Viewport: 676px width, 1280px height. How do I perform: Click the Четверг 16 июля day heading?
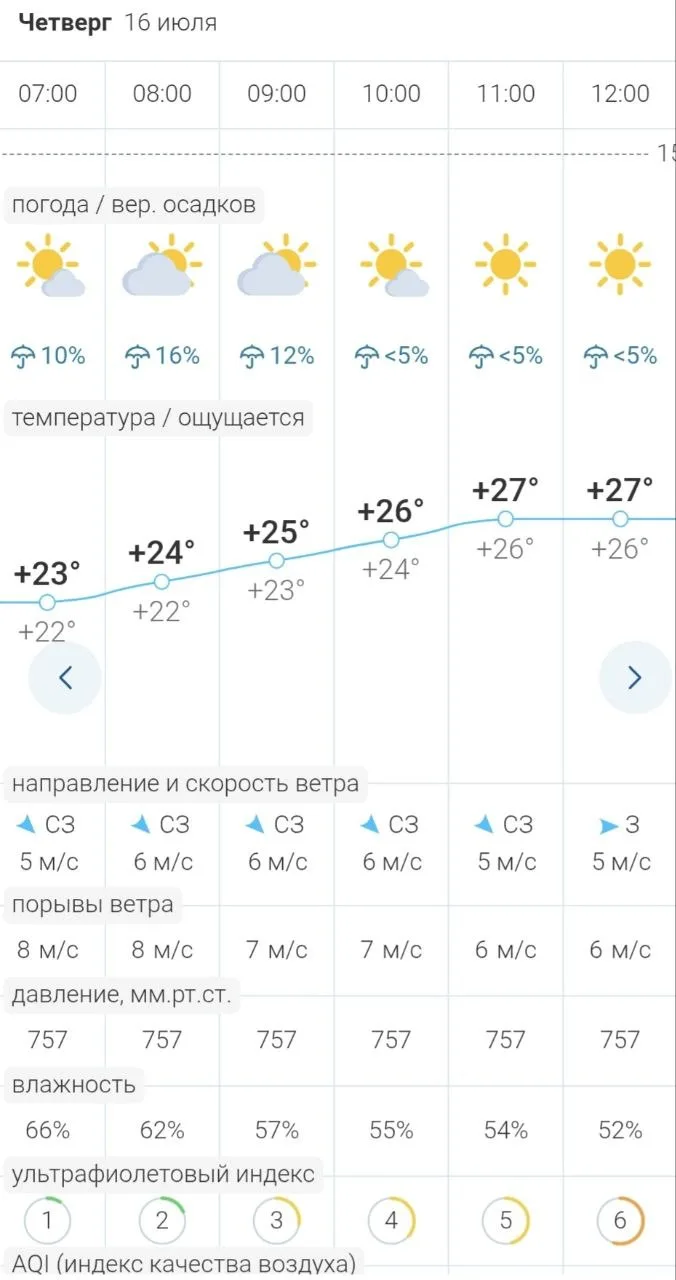click(x=118, y=22)
